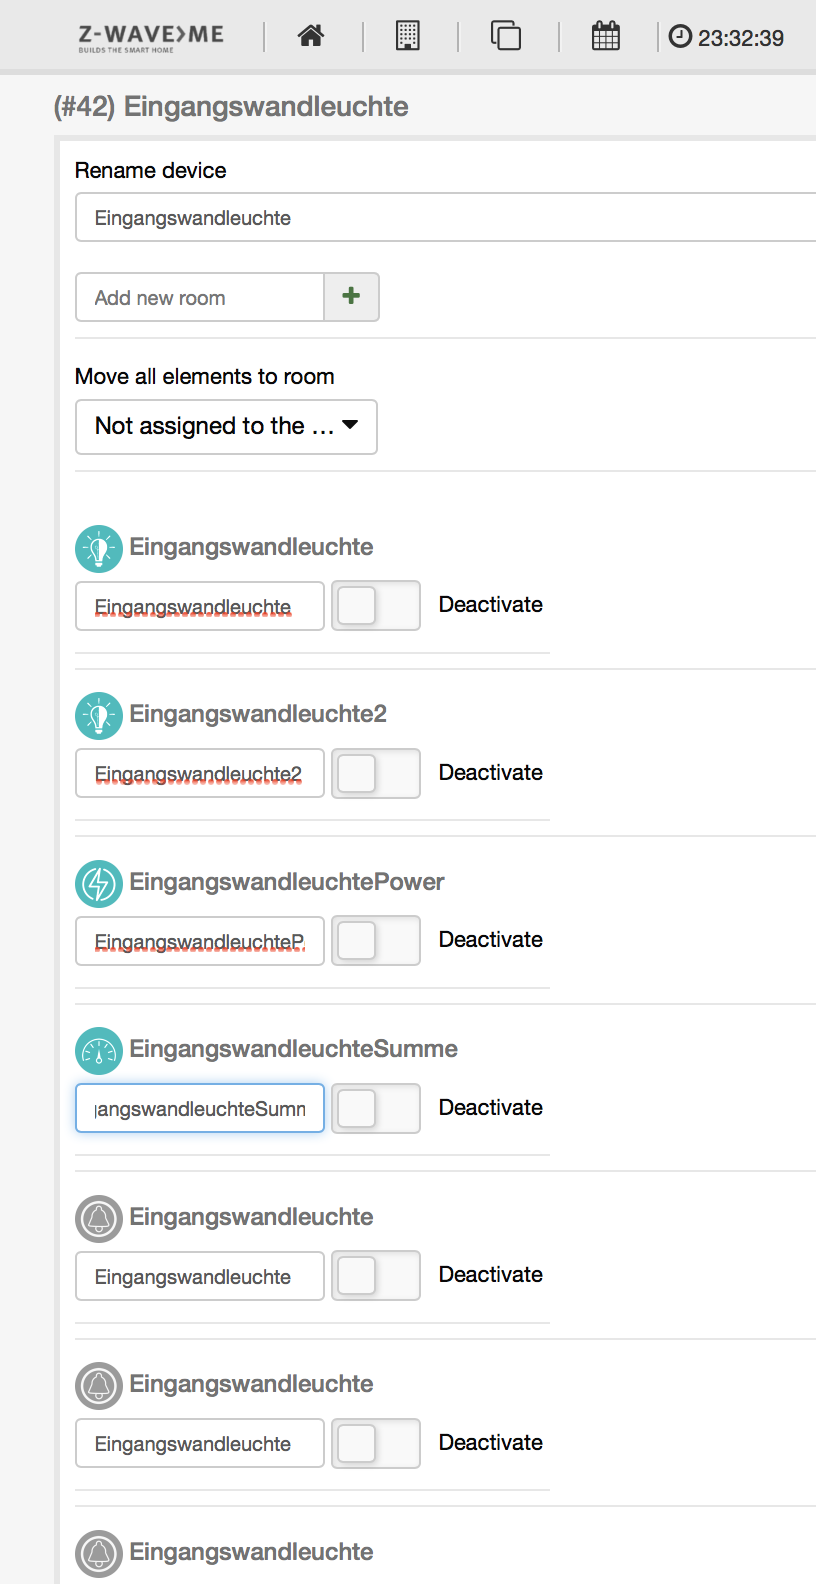Click the EingangswandleuchteSumme meter gauge icon
The image size is (816, 1584).
tap(99, 1051)
